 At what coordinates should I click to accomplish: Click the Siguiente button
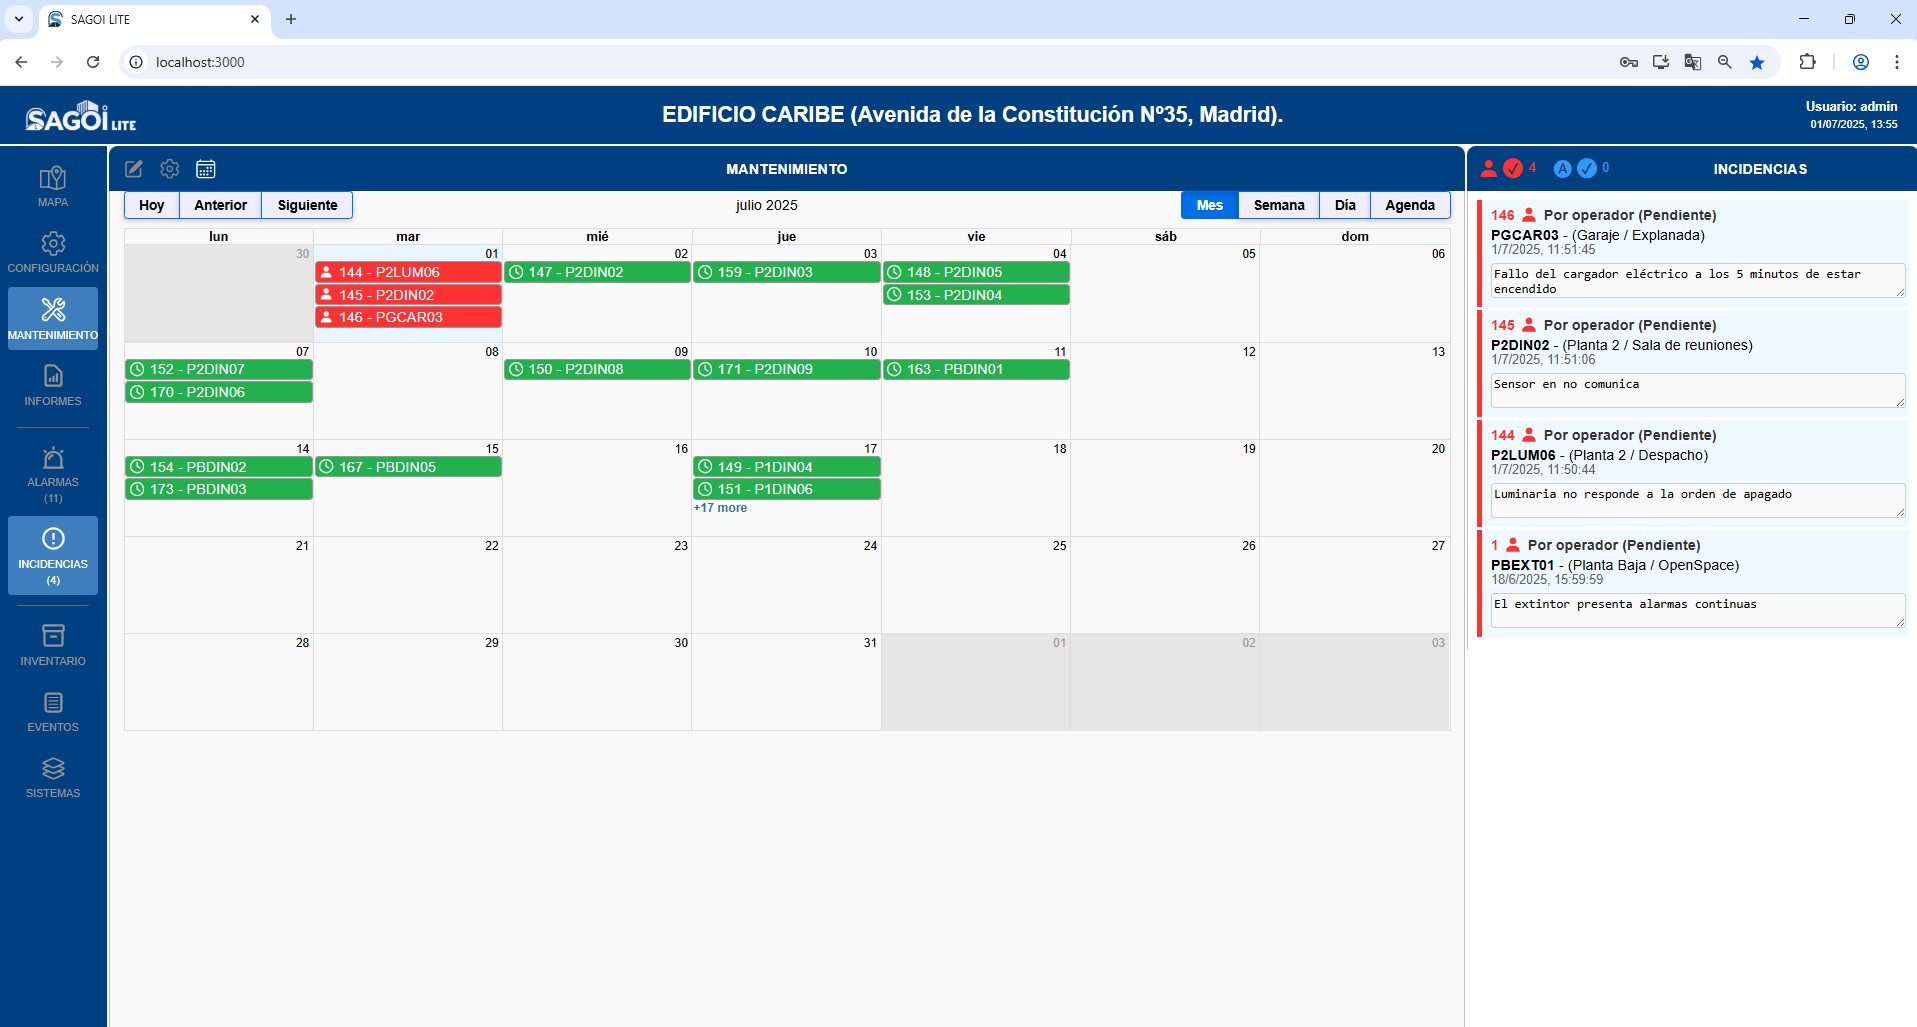coord(307,205)
